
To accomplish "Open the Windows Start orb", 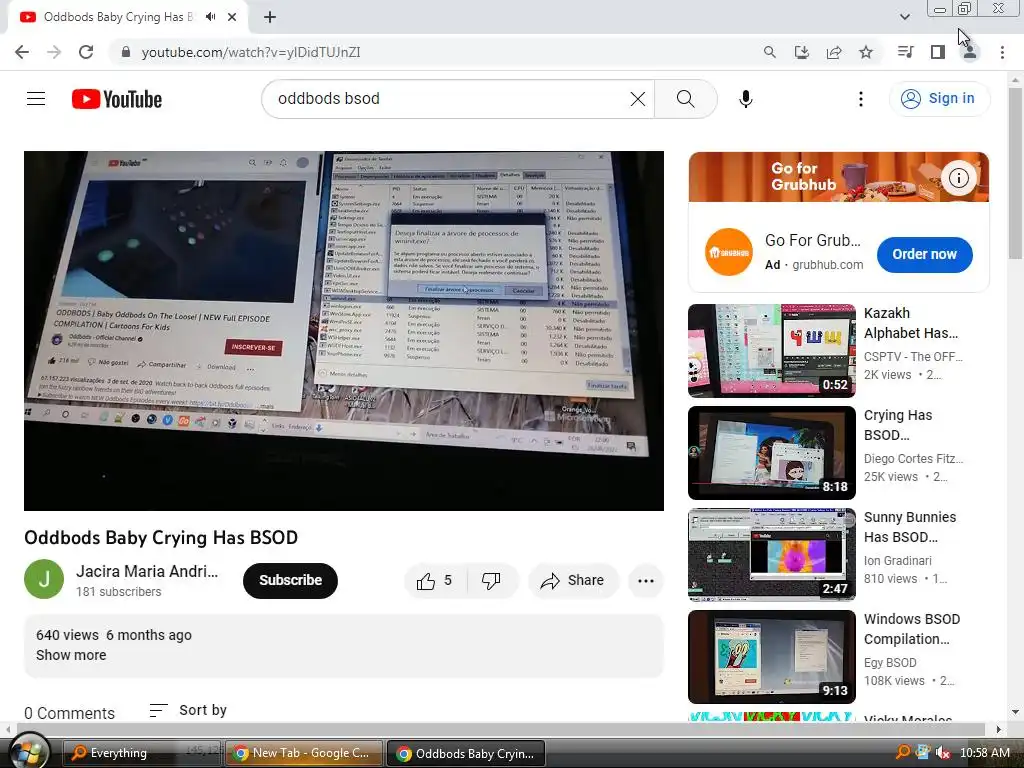I will pyautogui.click(x=27, y=753).
